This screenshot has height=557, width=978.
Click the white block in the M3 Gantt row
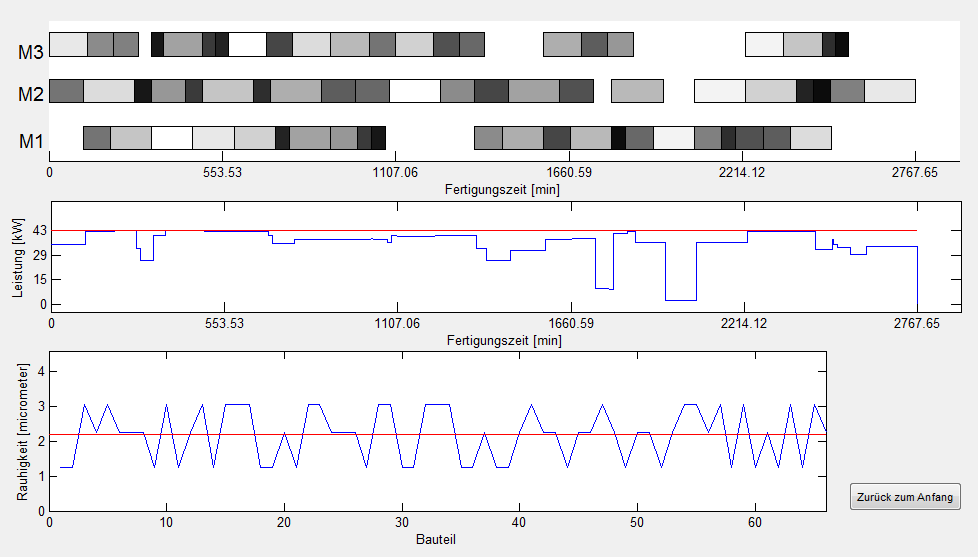coord(248,45)
